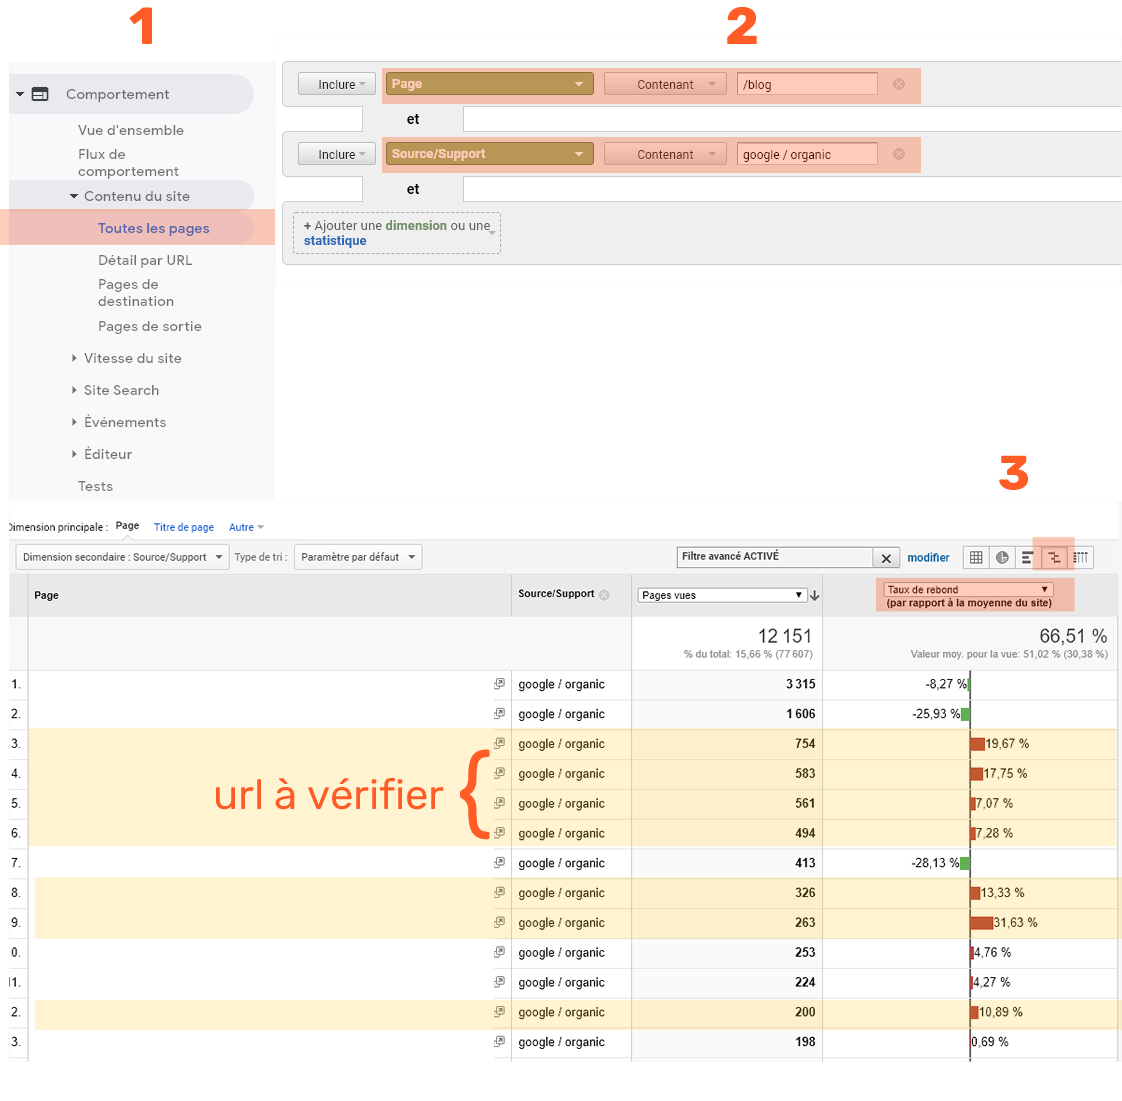Expand Site Search submenu
This screenshot has width=1122, height=1101.
tap(74, 390)
